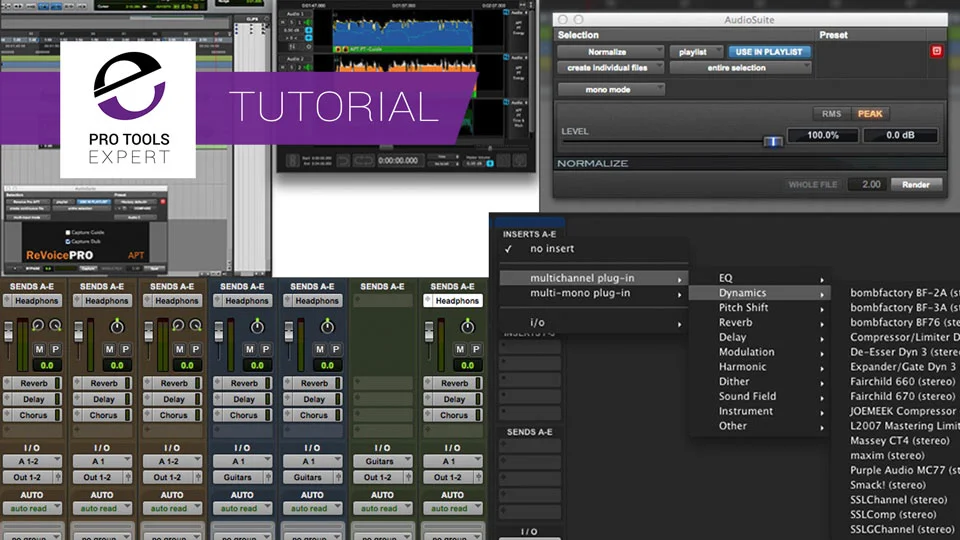Screen dimensions: 960x540
Task: Select PEAK mode in Normalize
Action: point(869,114)
